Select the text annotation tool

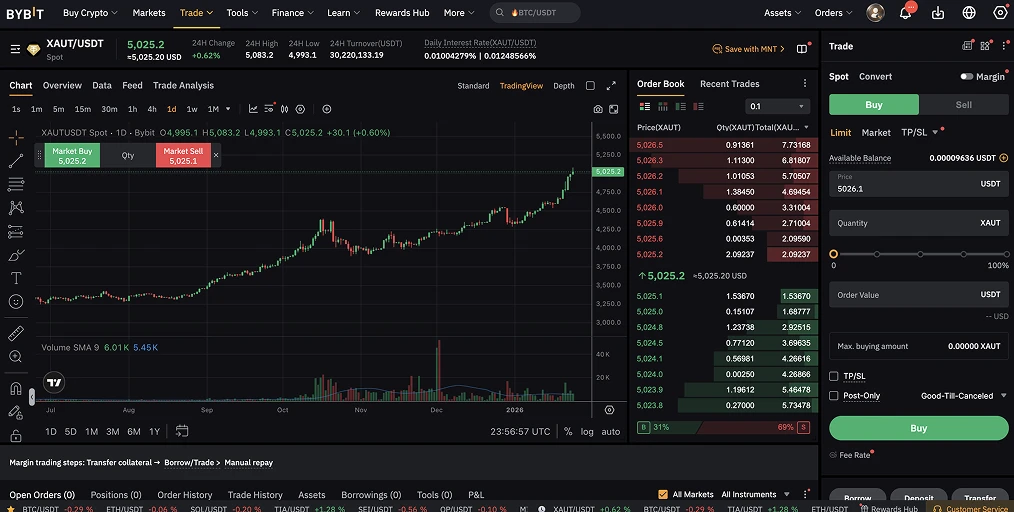16,278
